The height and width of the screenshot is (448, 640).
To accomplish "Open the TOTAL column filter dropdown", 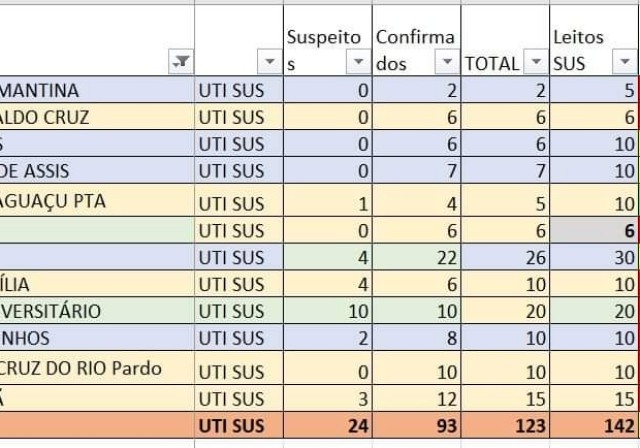I will pyautogui.click(x=536, y=62).
